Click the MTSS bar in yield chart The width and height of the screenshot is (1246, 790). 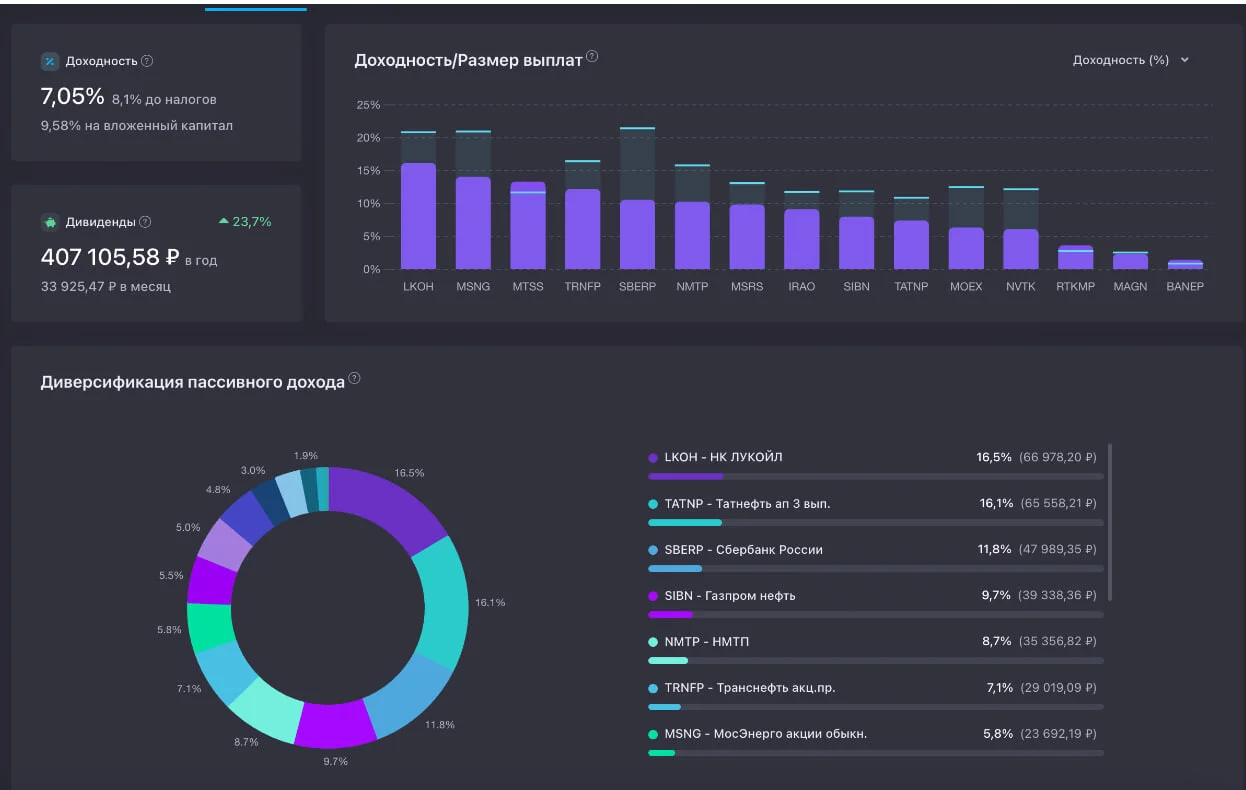pos(528,226)
